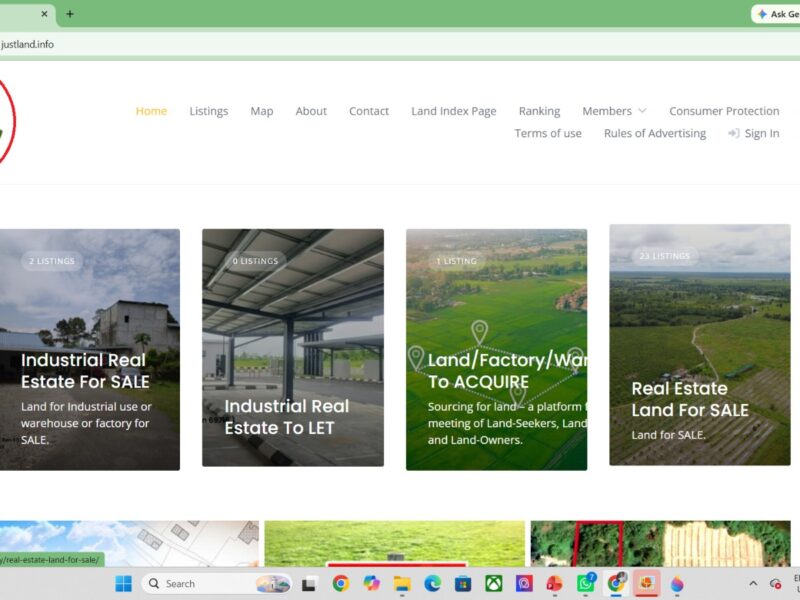Click the cloud sync status tray icon
This screenshot has height=600, width=800.
[x=776, y=583]
